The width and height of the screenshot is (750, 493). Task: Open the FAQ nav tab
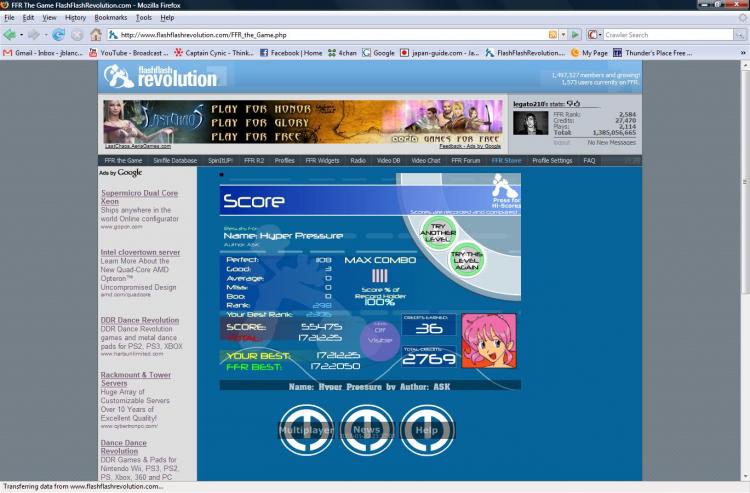point(589,161)
